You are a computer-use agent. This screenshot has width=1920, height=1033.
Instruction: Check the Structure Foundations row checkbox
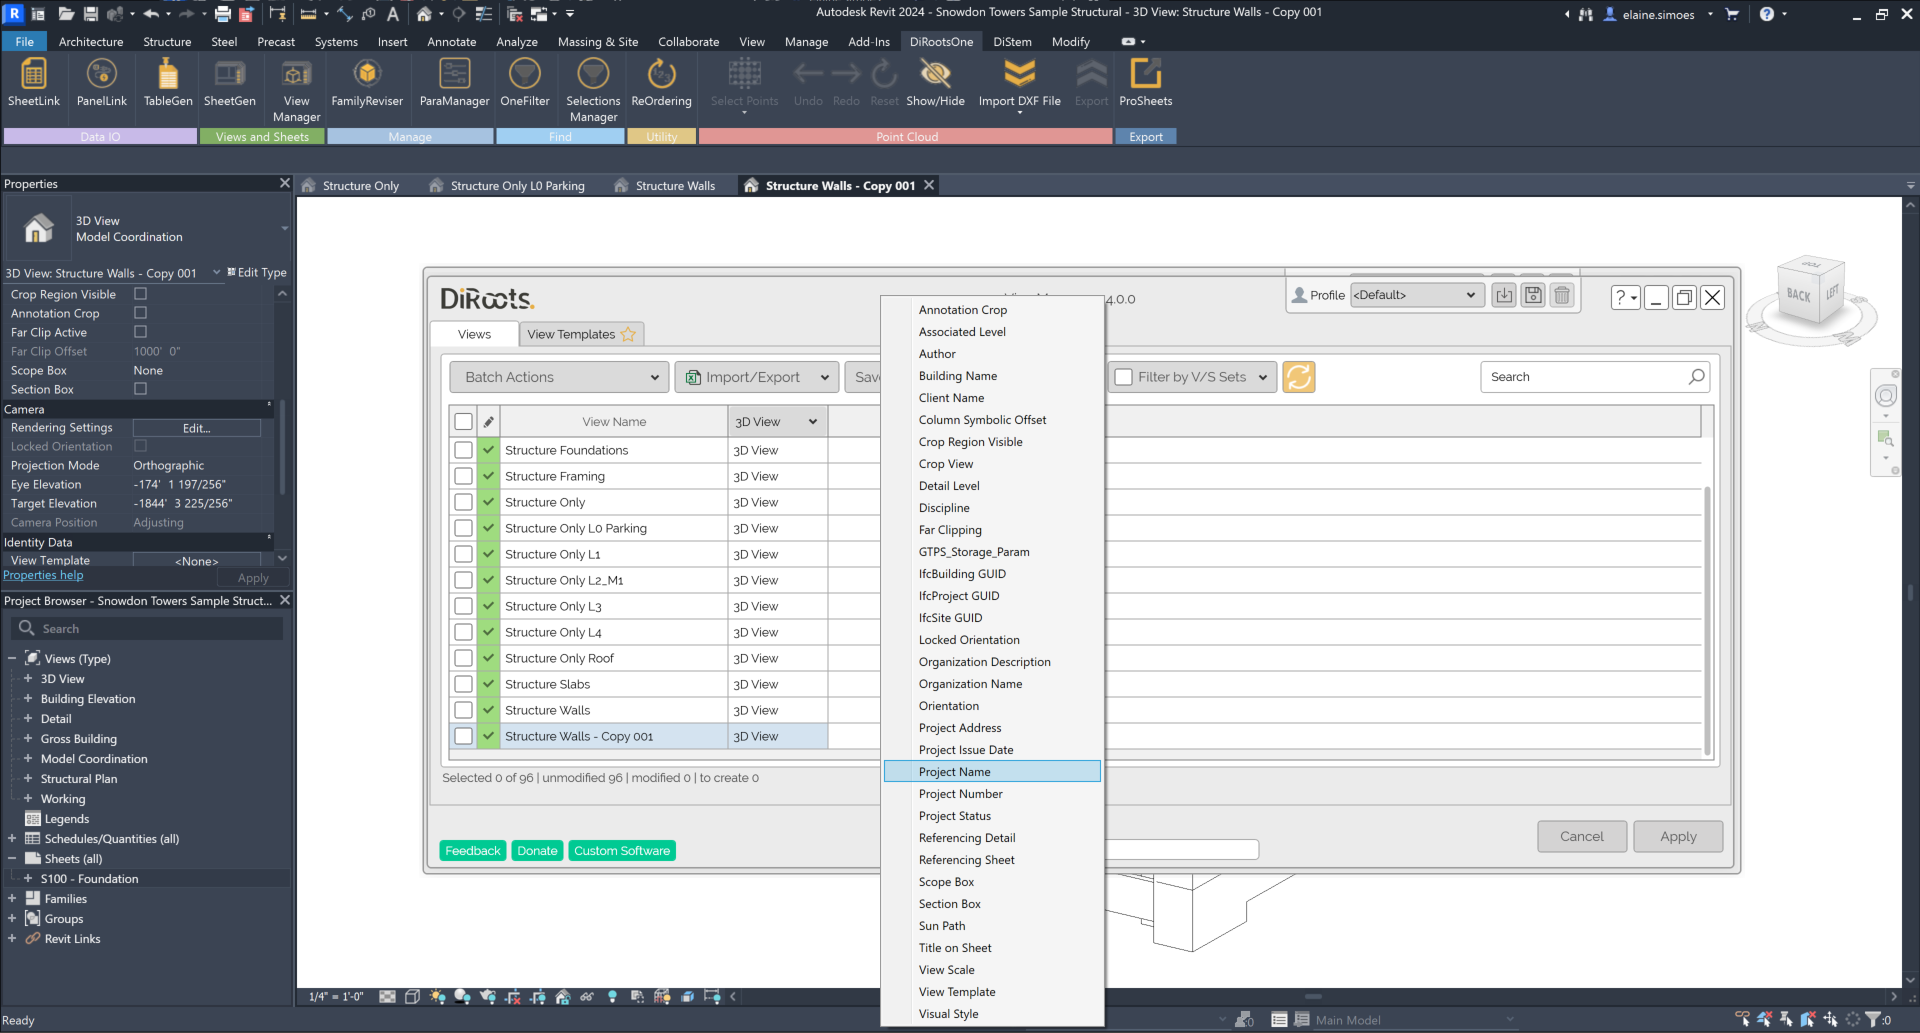[463, 450]
